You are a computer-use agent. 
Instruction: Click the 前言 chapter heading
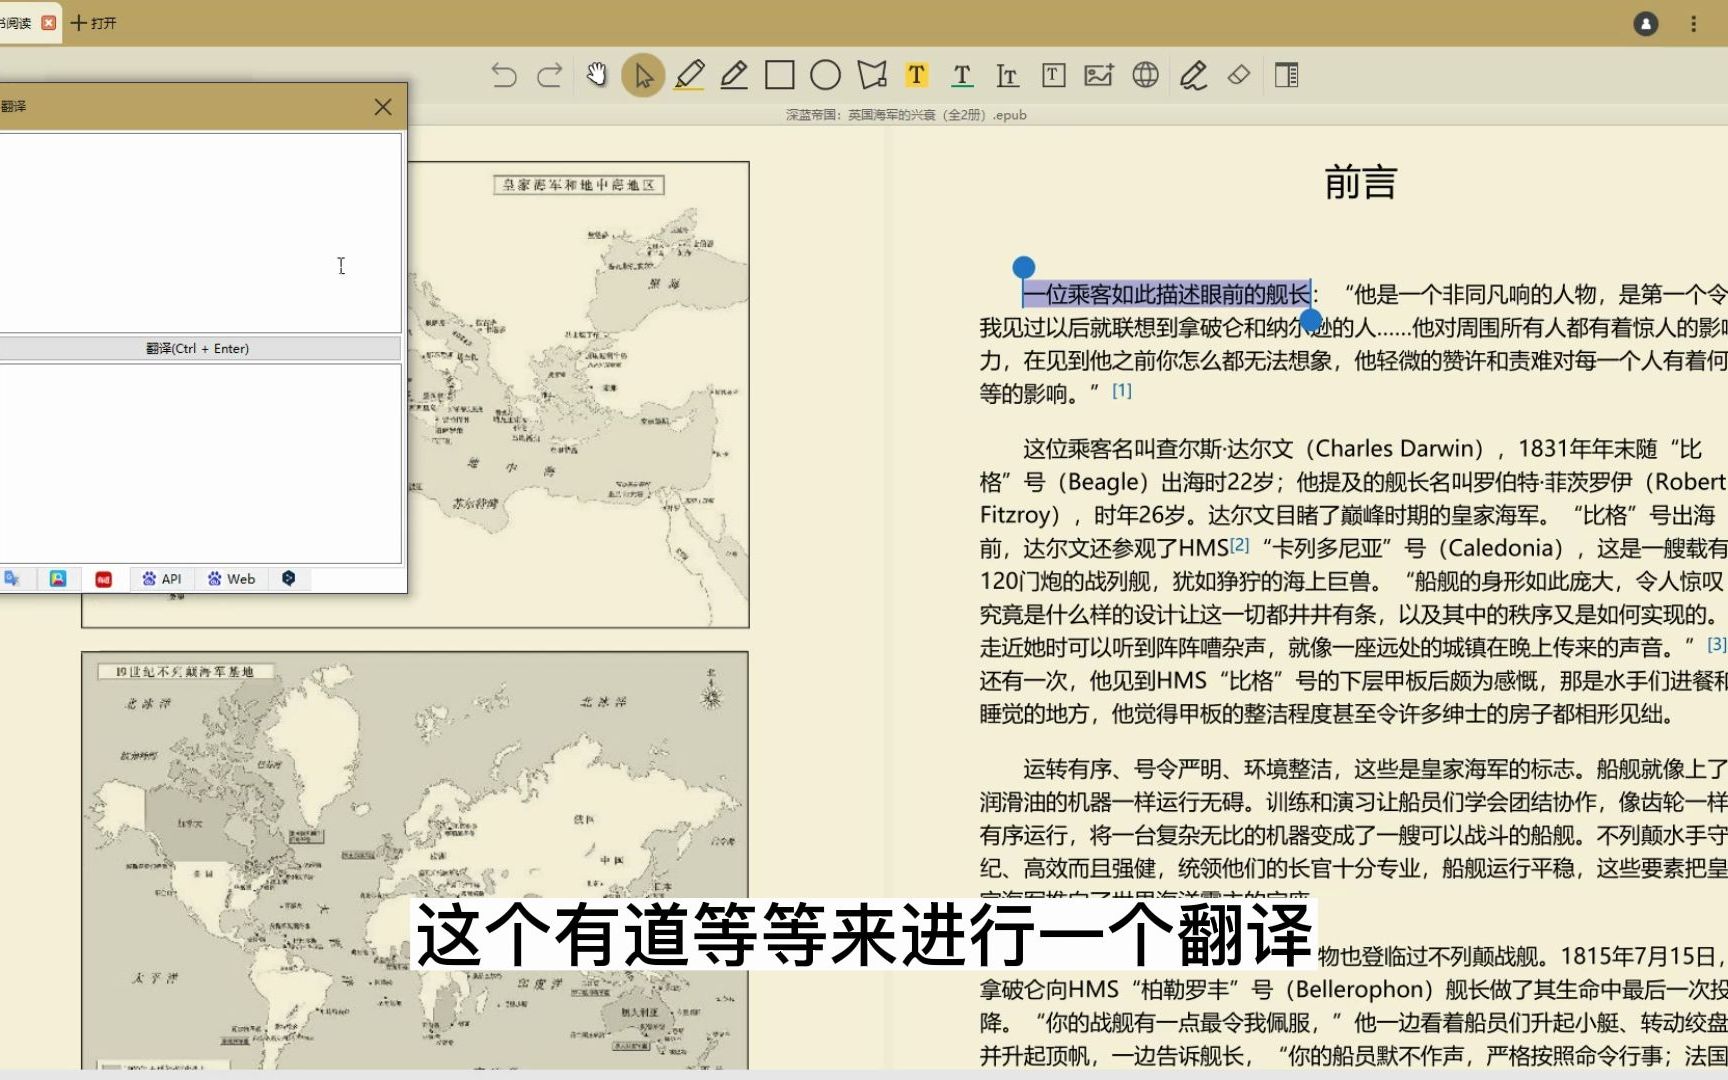click(1360, 183)
